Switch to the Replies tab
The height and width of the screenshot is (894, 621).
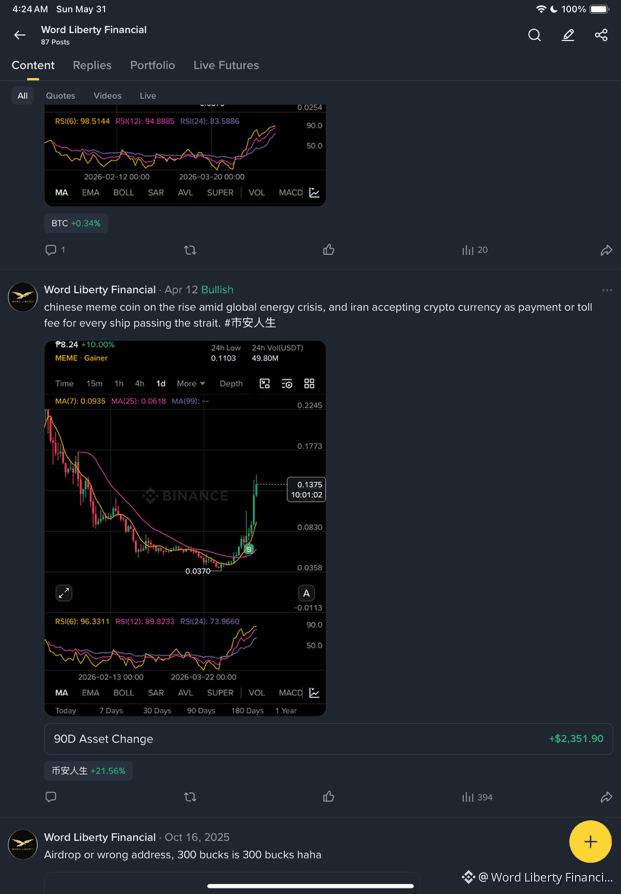[x=92, y=65]
